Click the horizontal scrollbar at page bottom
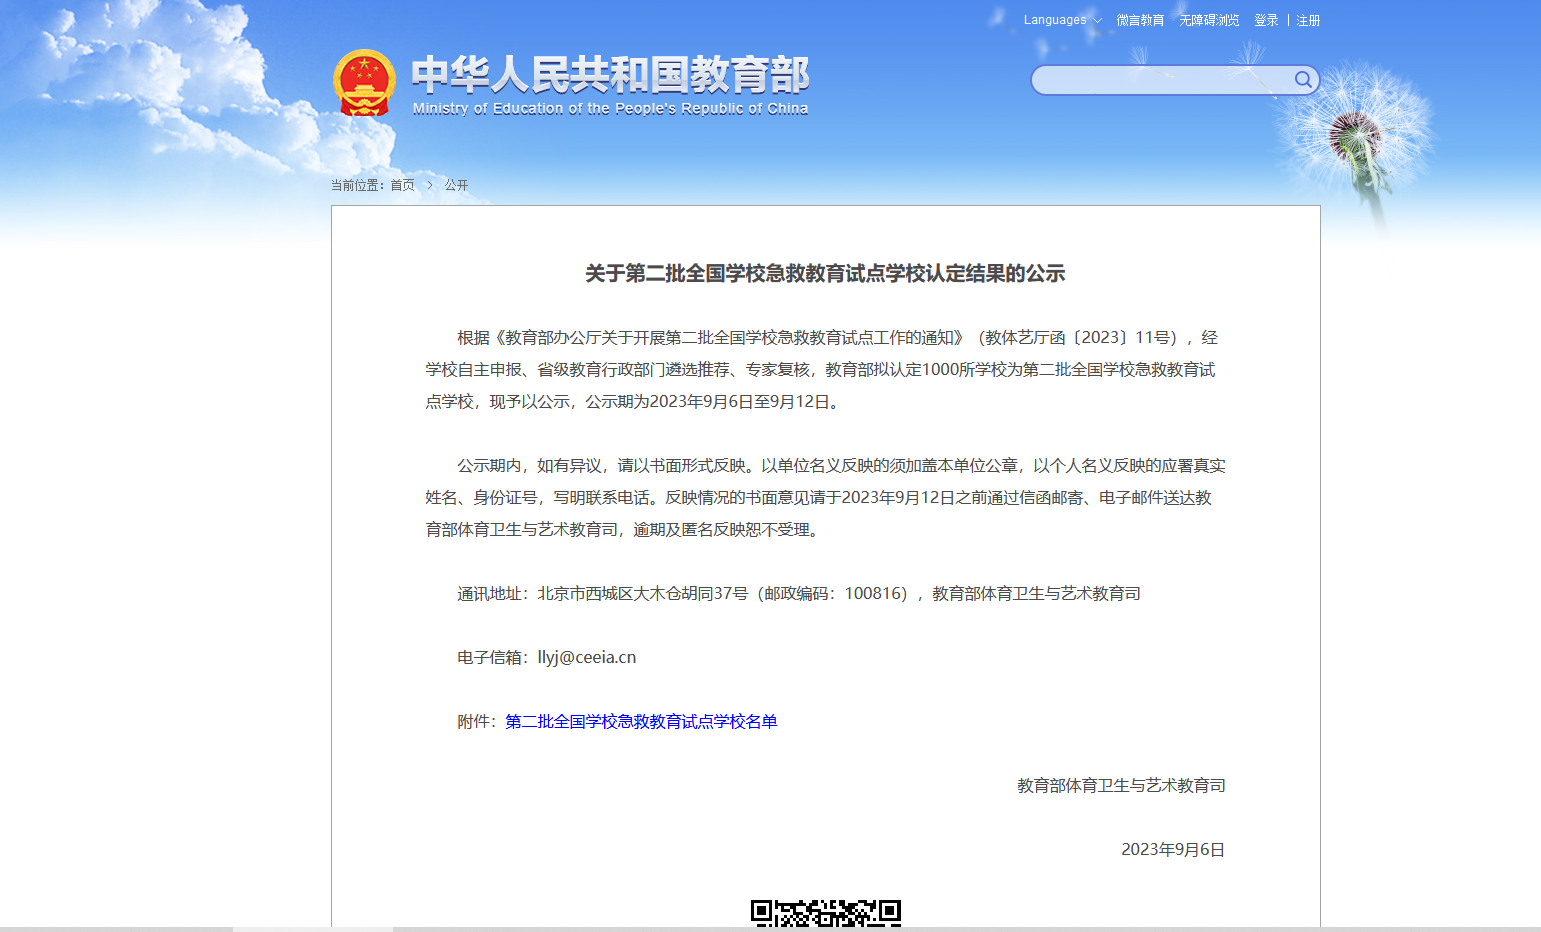 (313, 929)
